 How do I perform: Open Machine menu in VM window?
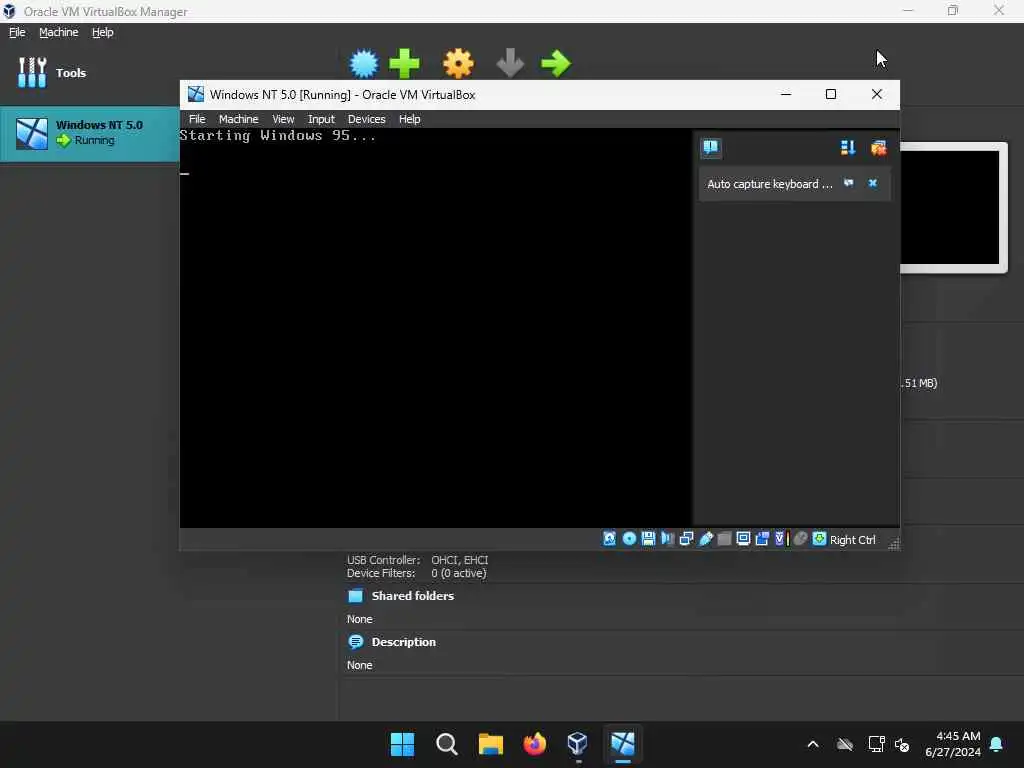[238, 119]
